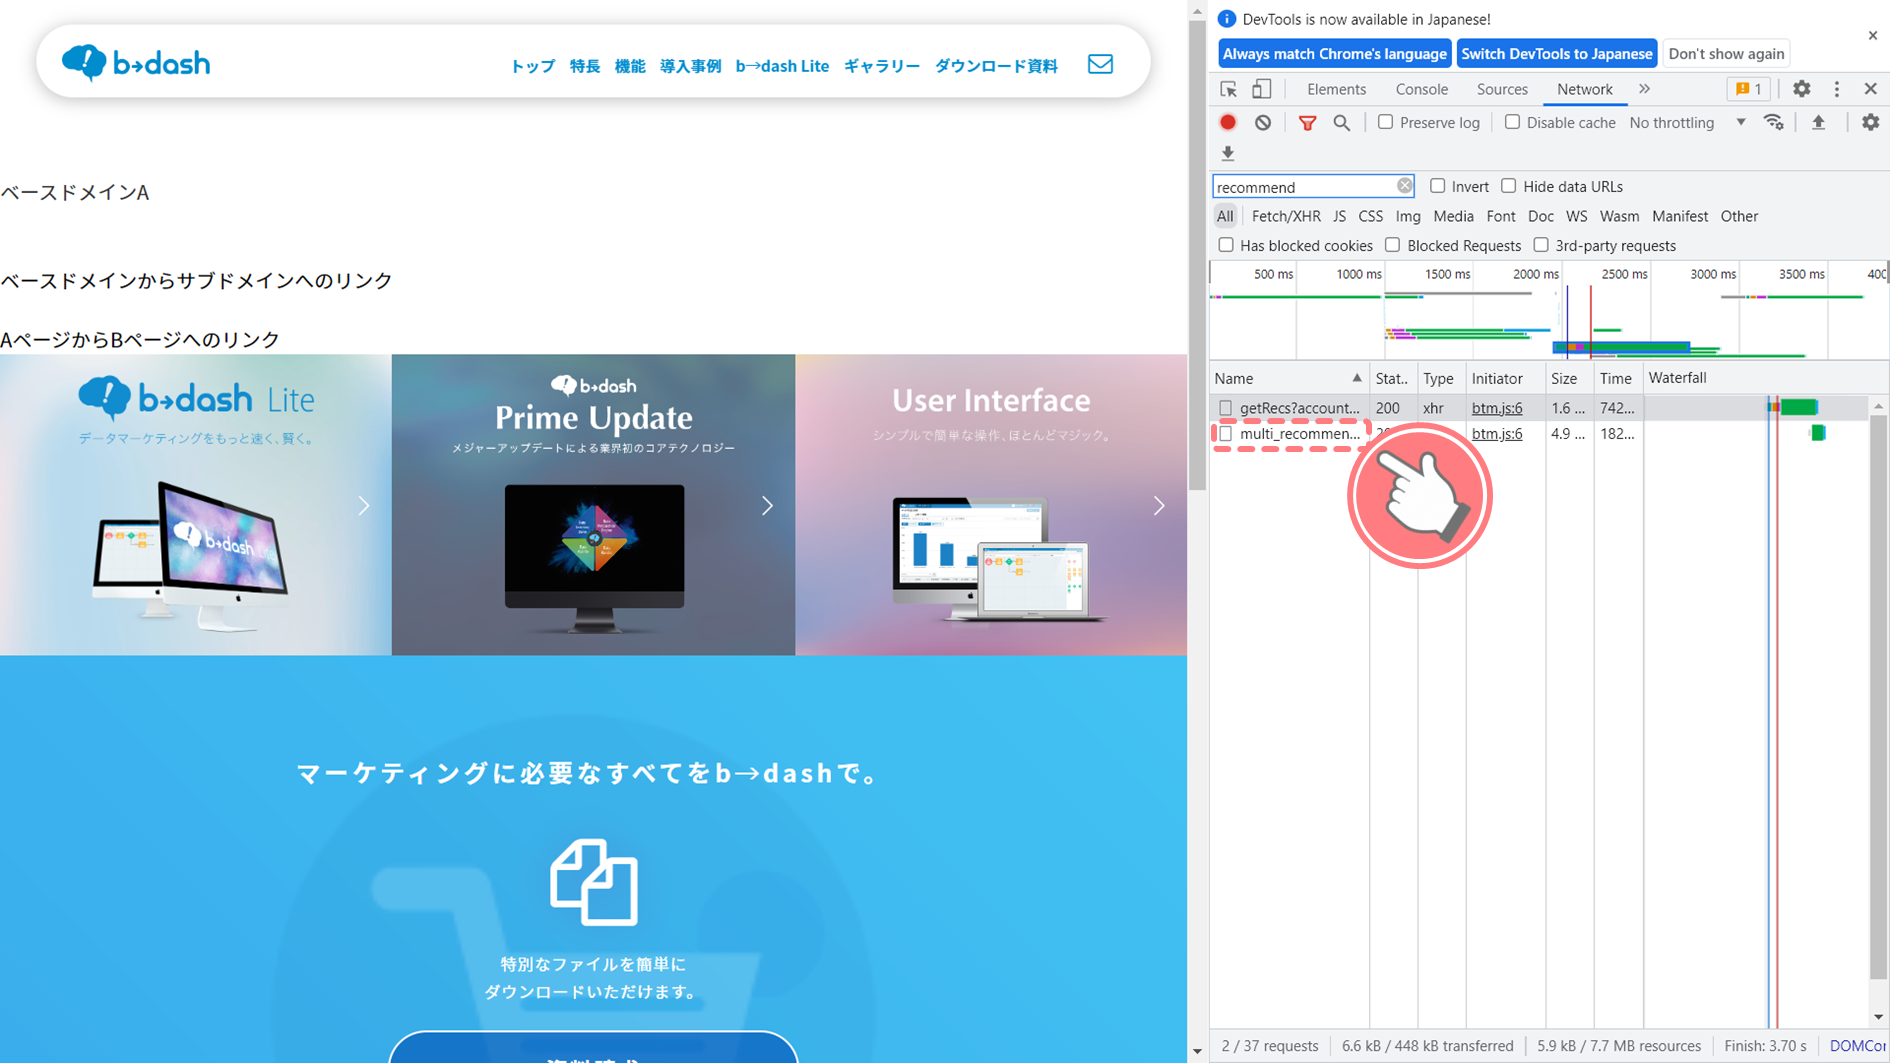Screen dimensions: 1890x1063
Task: Sort requests by Status column
Action: (1392, 378)
